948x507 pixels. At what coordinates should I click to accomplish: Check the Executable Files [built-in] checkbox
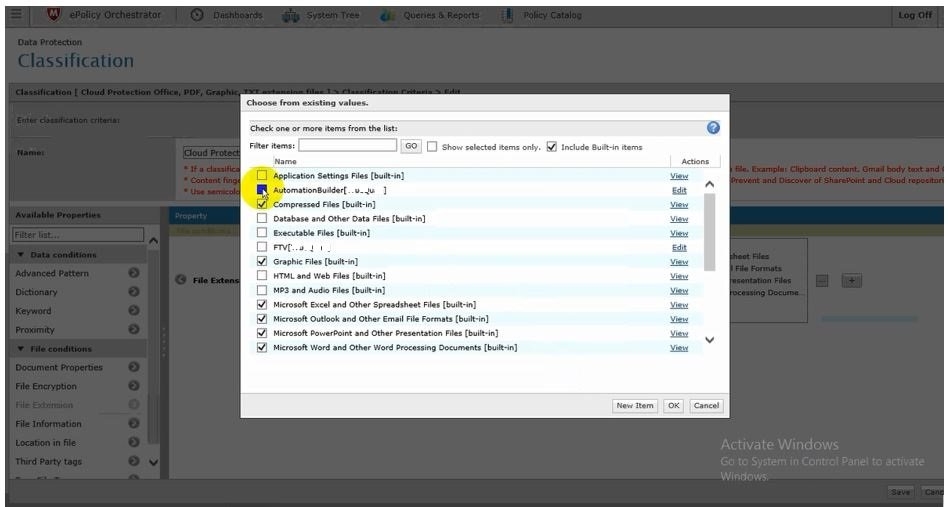(263, 233)
